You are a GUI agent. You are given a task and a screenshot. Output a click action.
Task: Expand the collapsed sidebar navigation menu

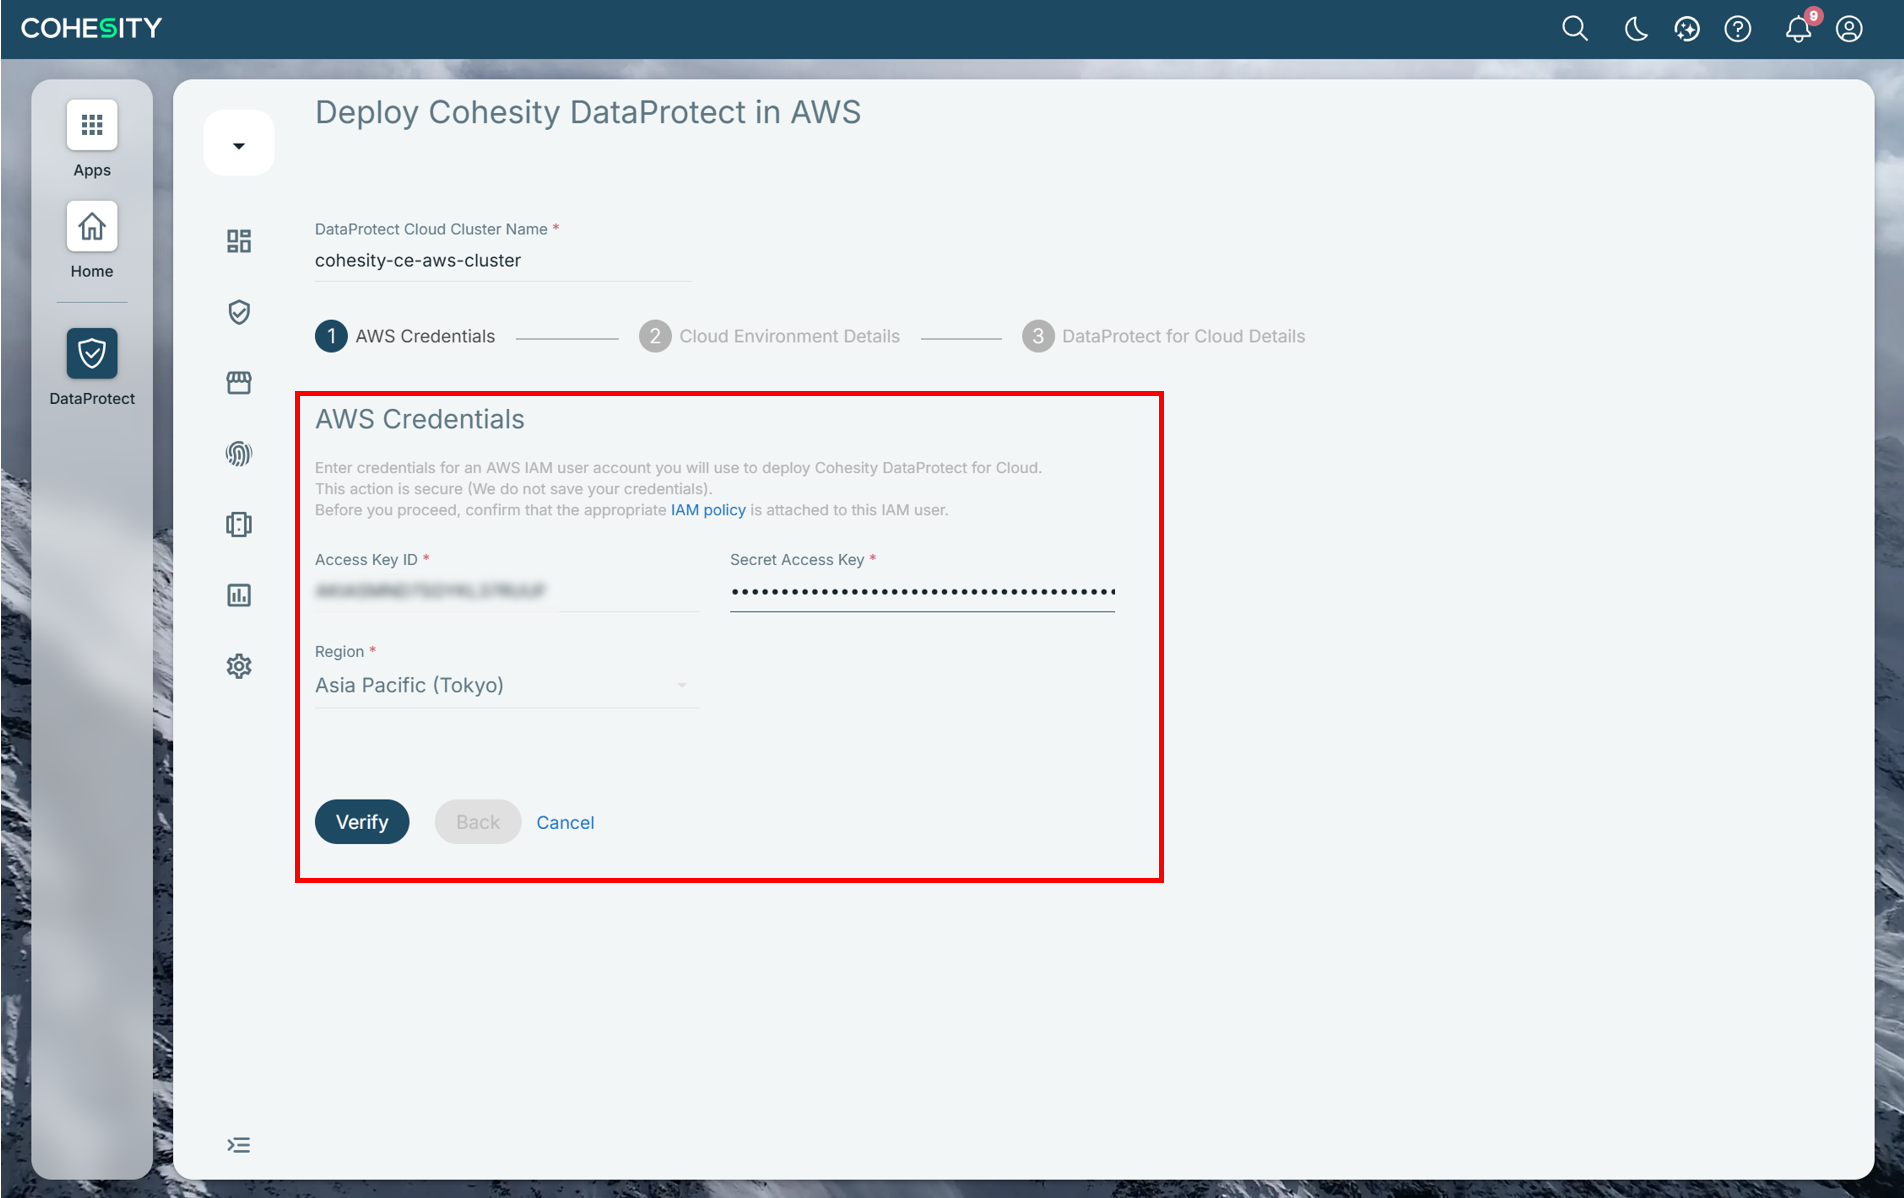[x=238, y=1145]
